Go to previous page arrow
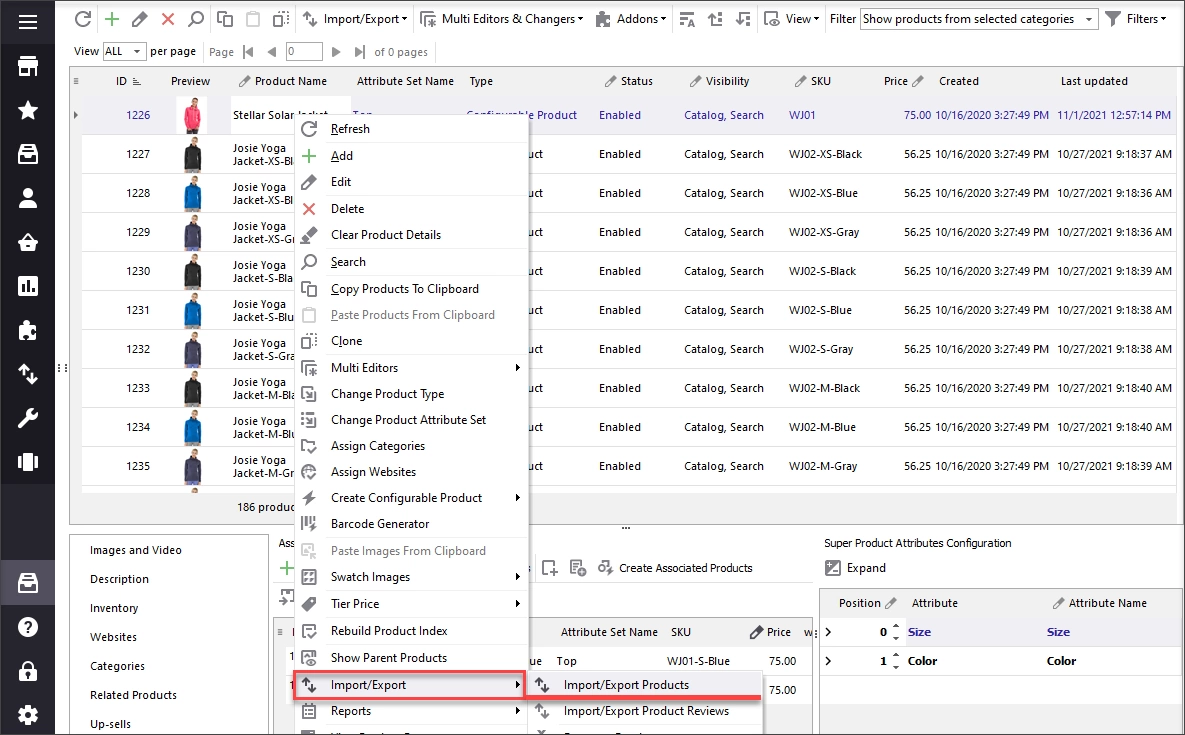Screen dimensions: 1185x735 [271, 52]
